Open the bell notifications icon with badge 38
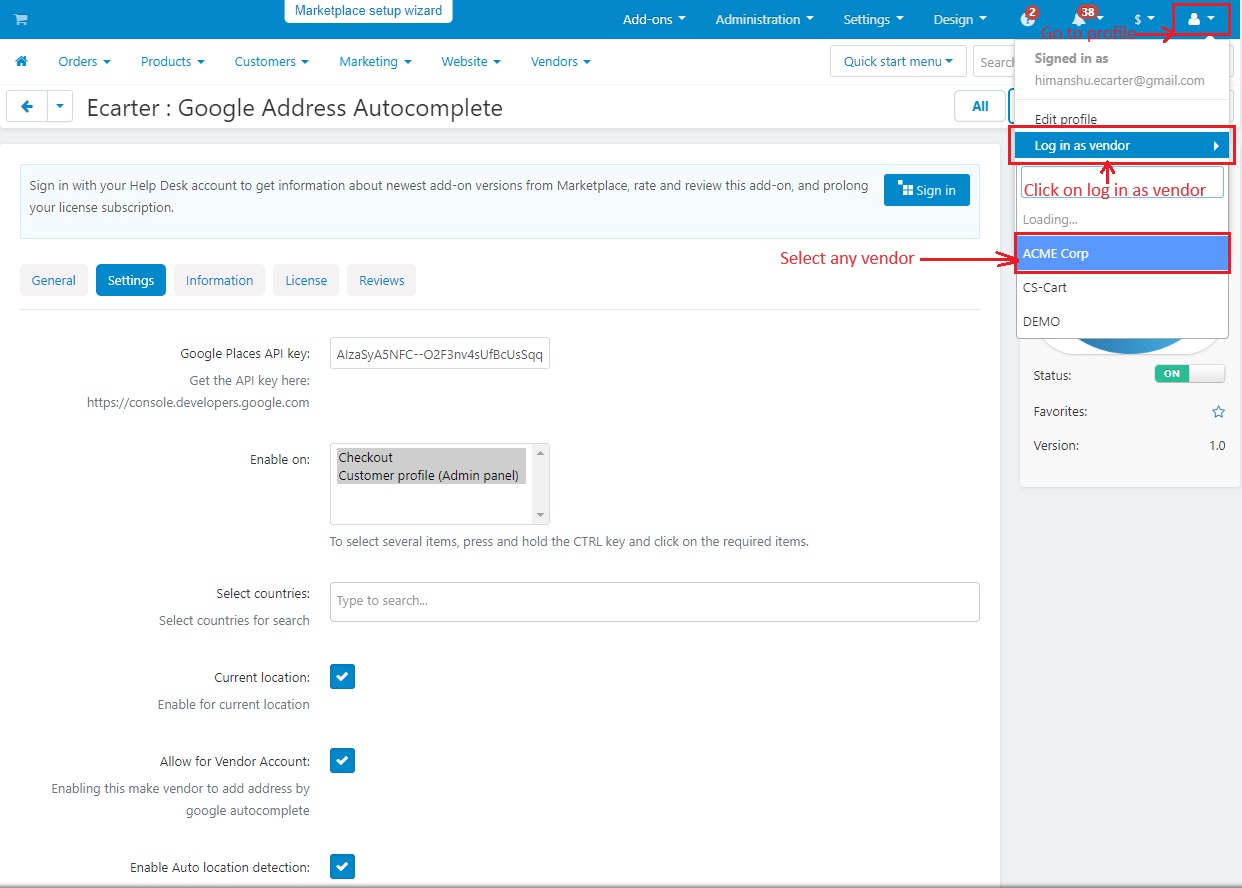The image size is (1242, 888). tap(1079, 19)
